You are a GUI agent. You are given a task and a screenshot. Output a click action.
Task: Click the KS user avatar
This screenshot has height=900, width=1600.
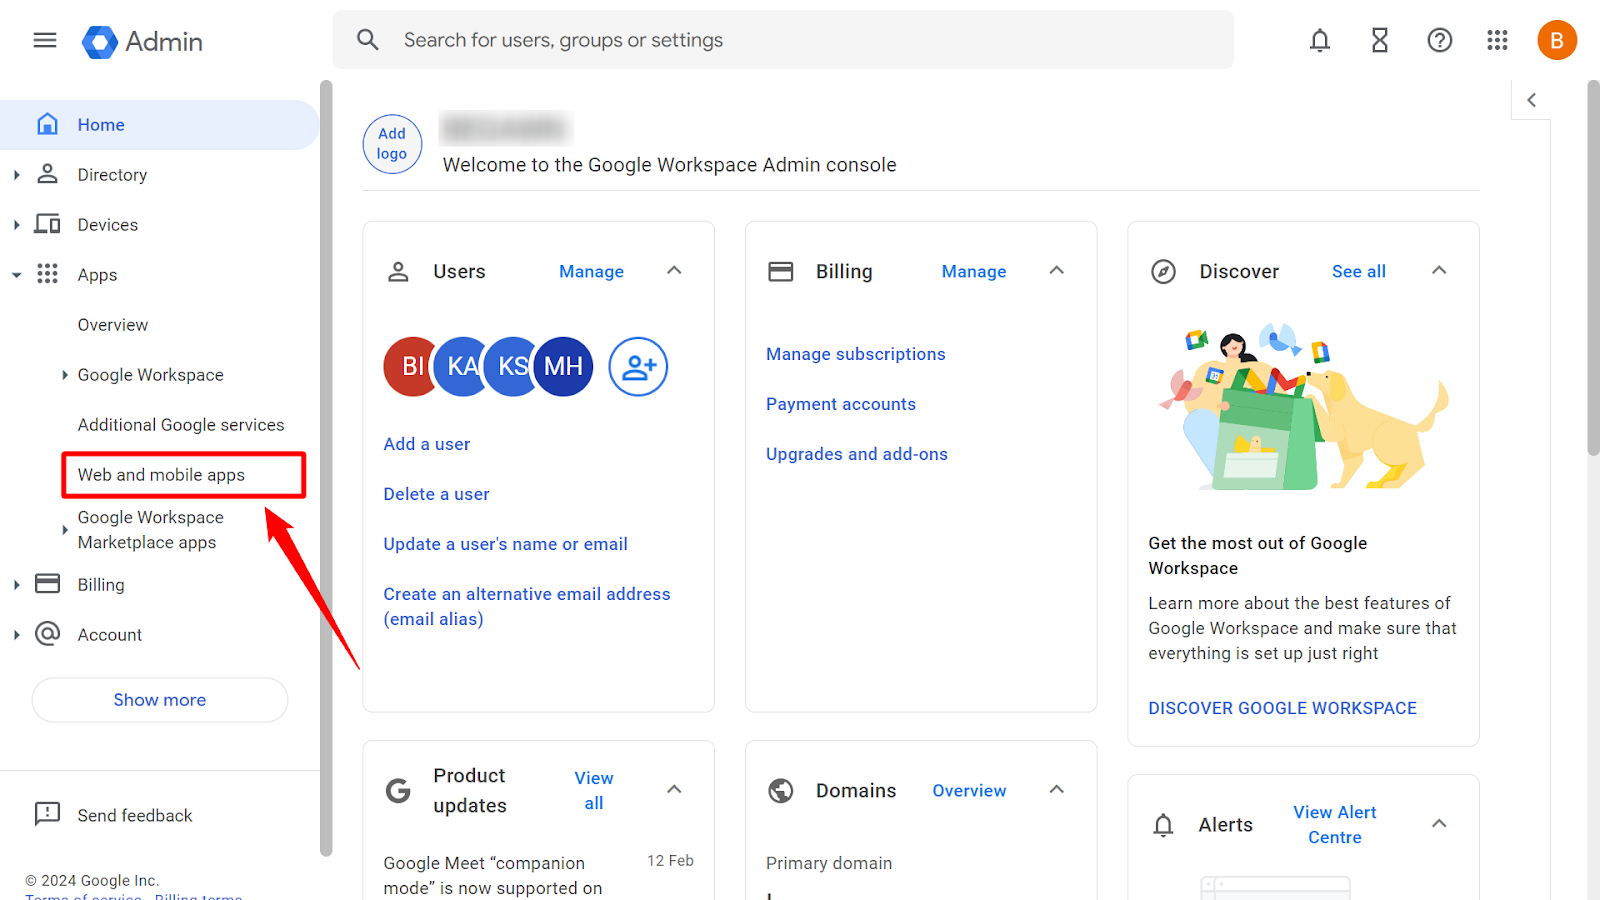(x=511, y=367)
